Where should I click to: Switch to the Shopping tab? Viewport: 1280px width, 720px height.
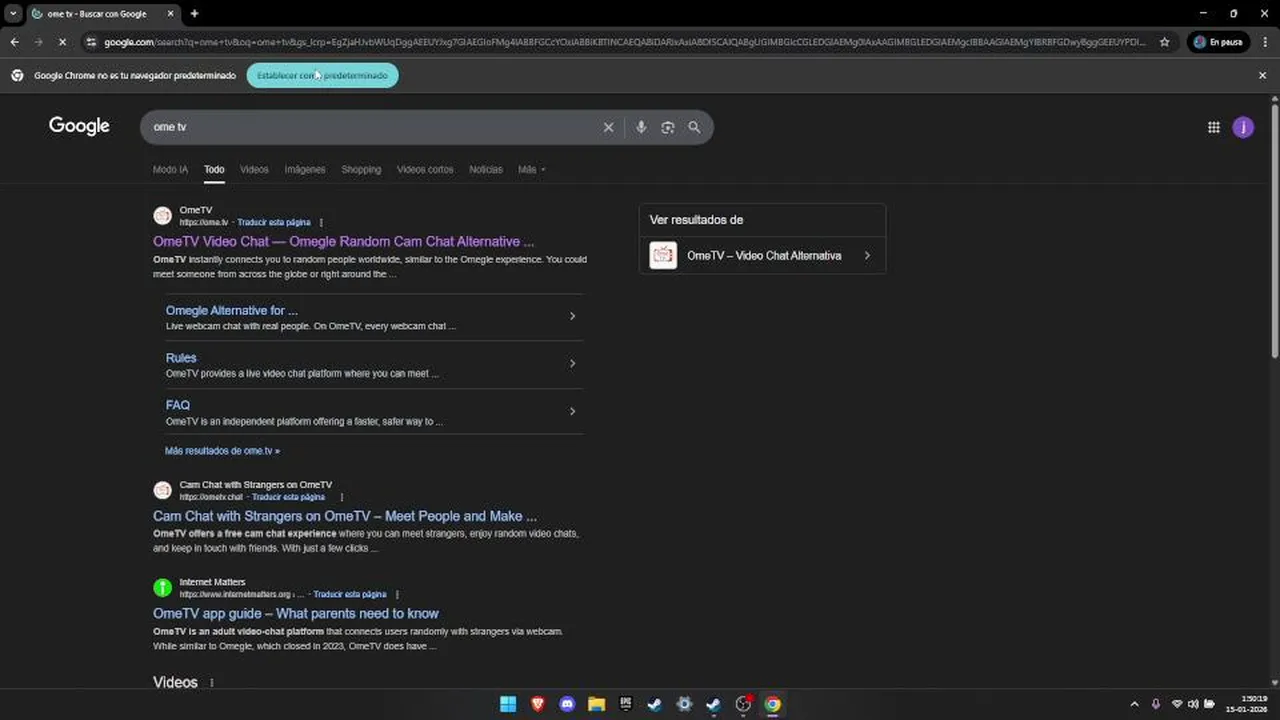(361, 169)
